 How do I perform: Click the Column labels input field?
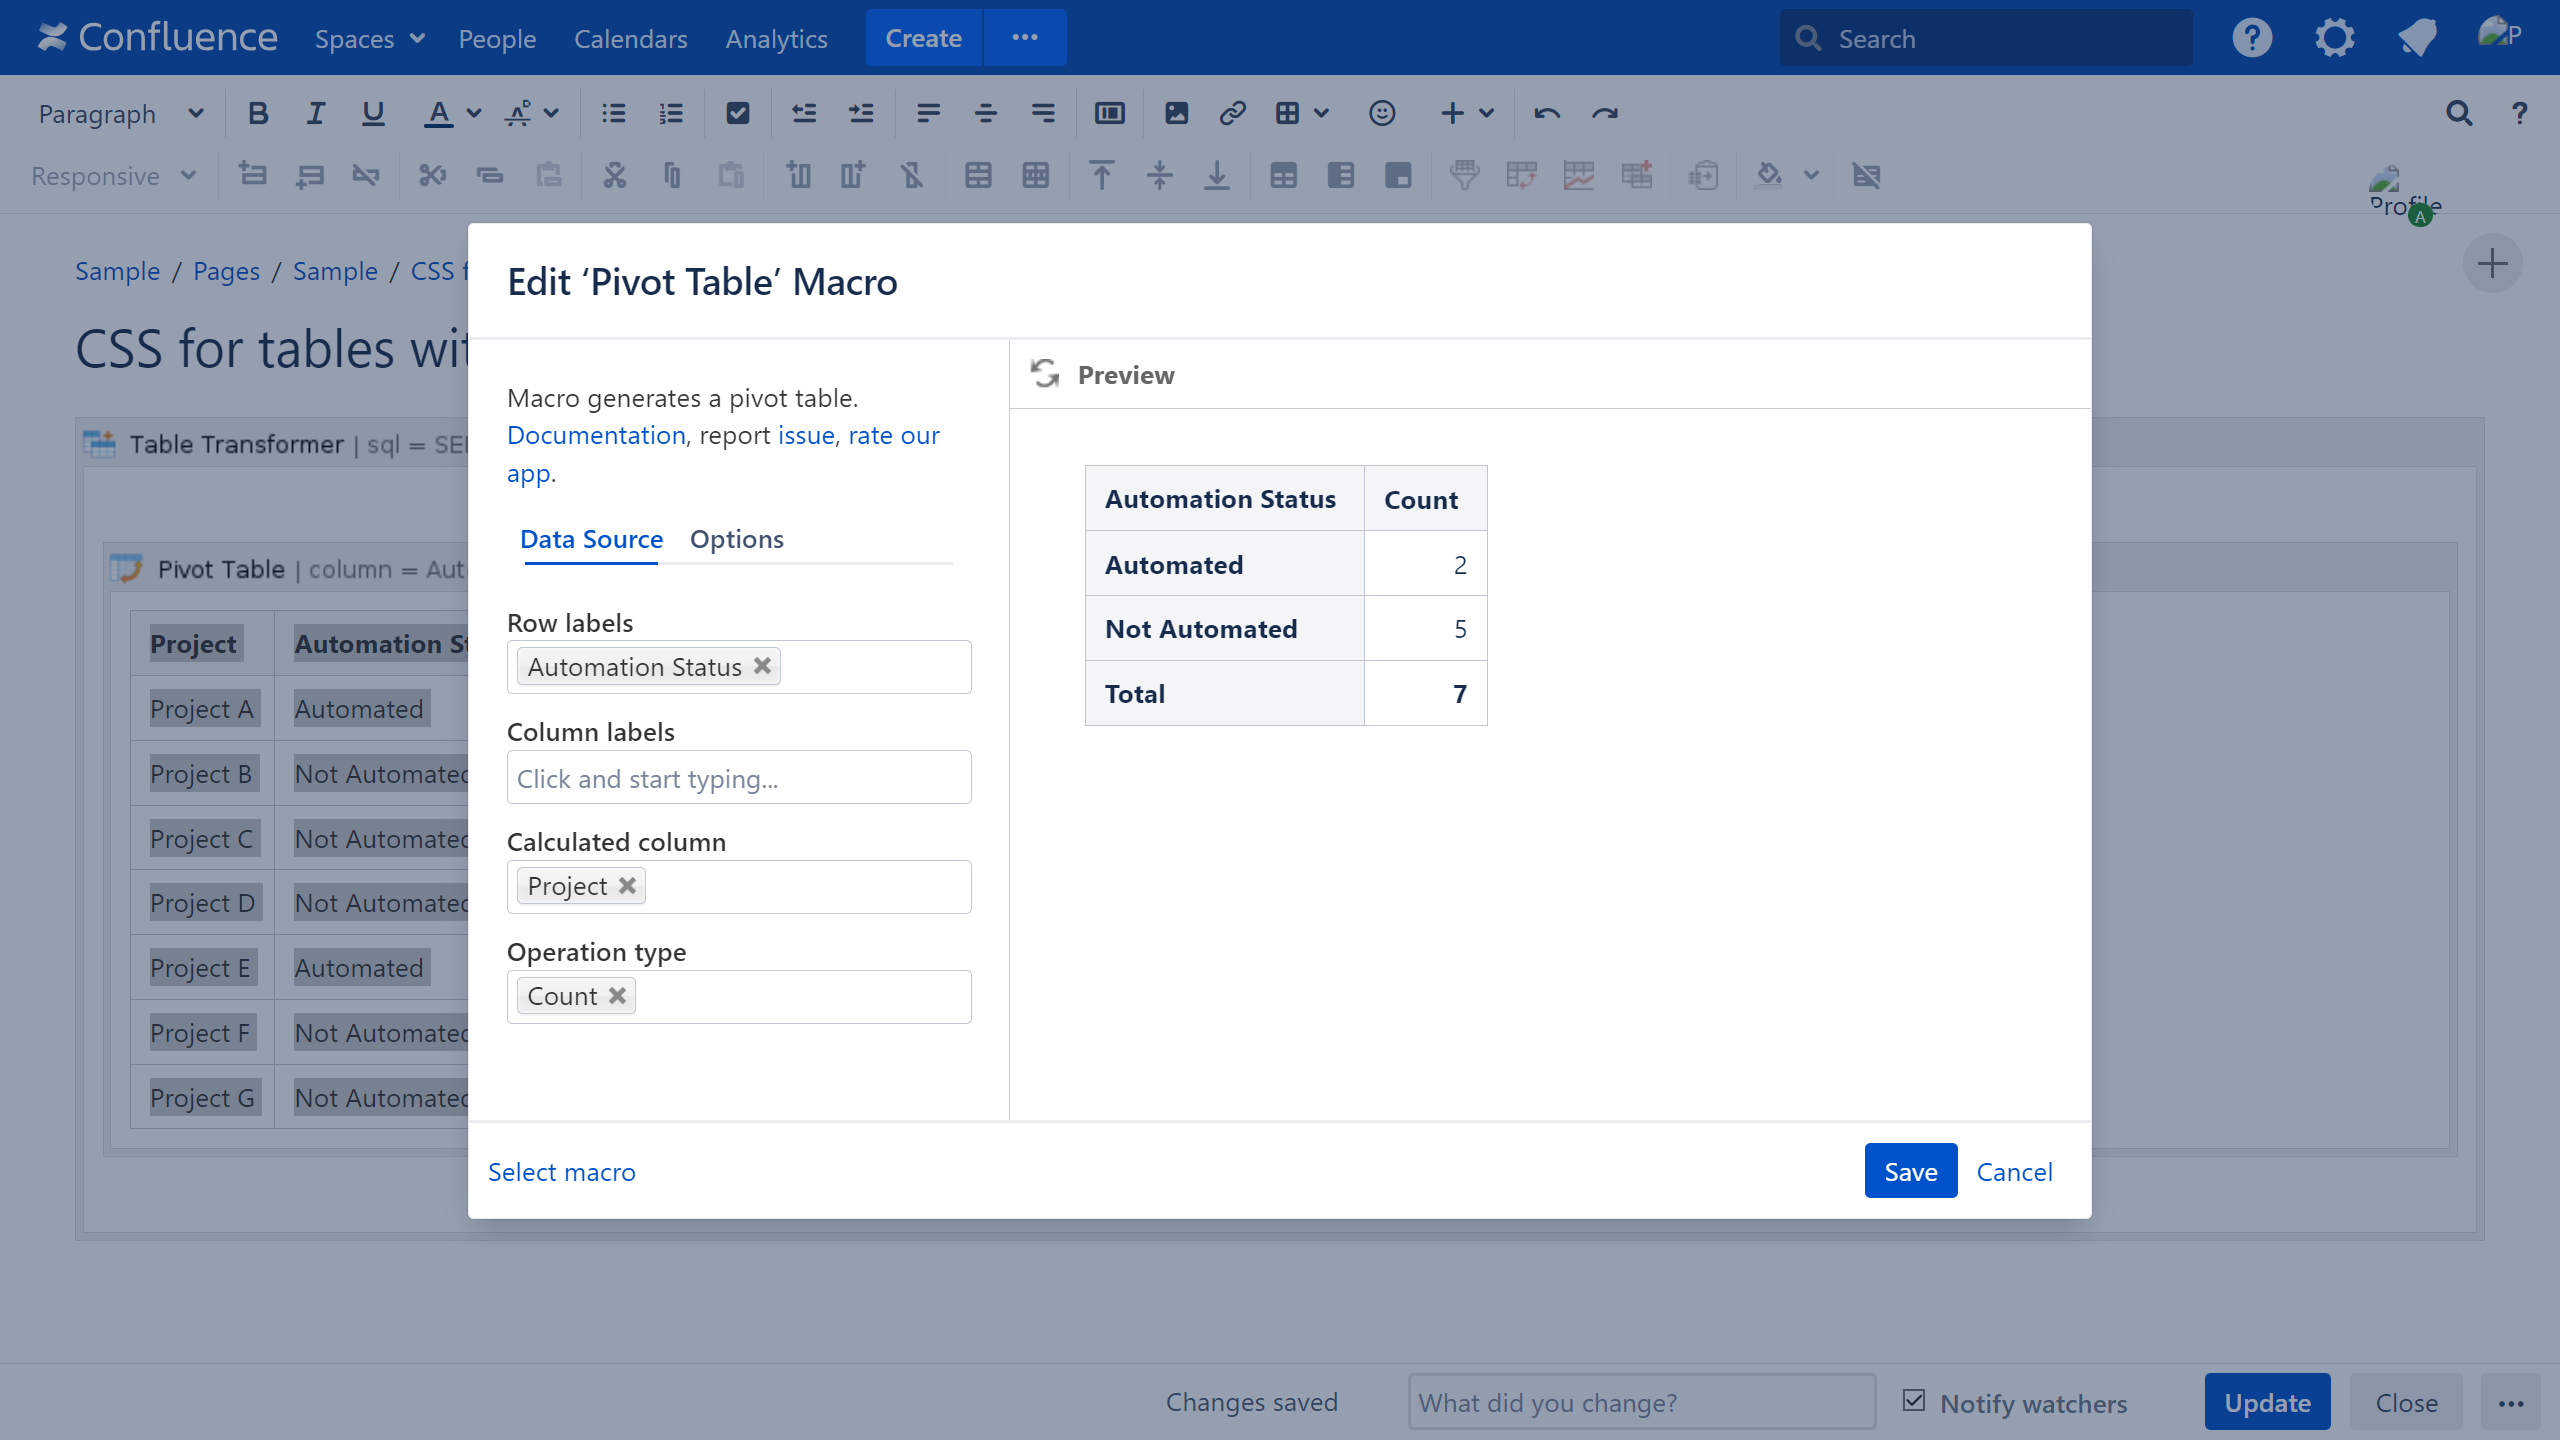point(738,778)
